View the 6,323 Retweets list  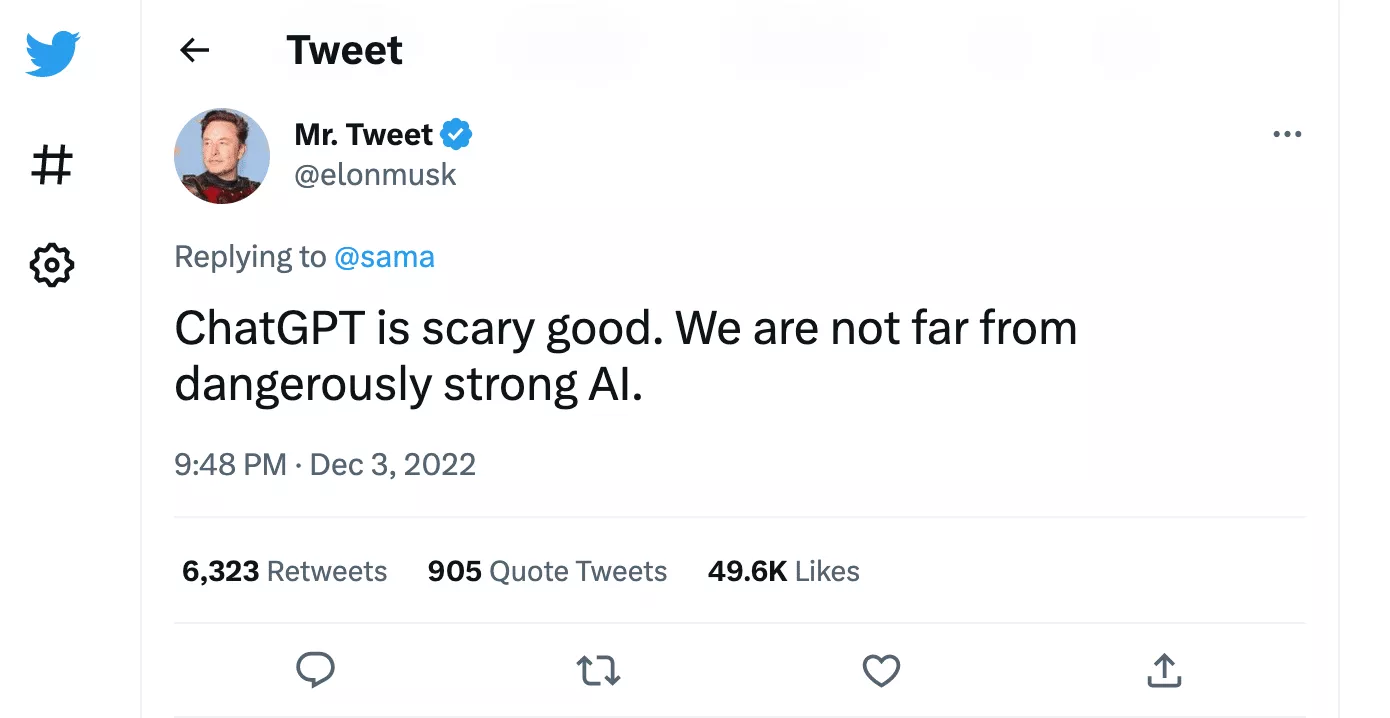(284, 571)
